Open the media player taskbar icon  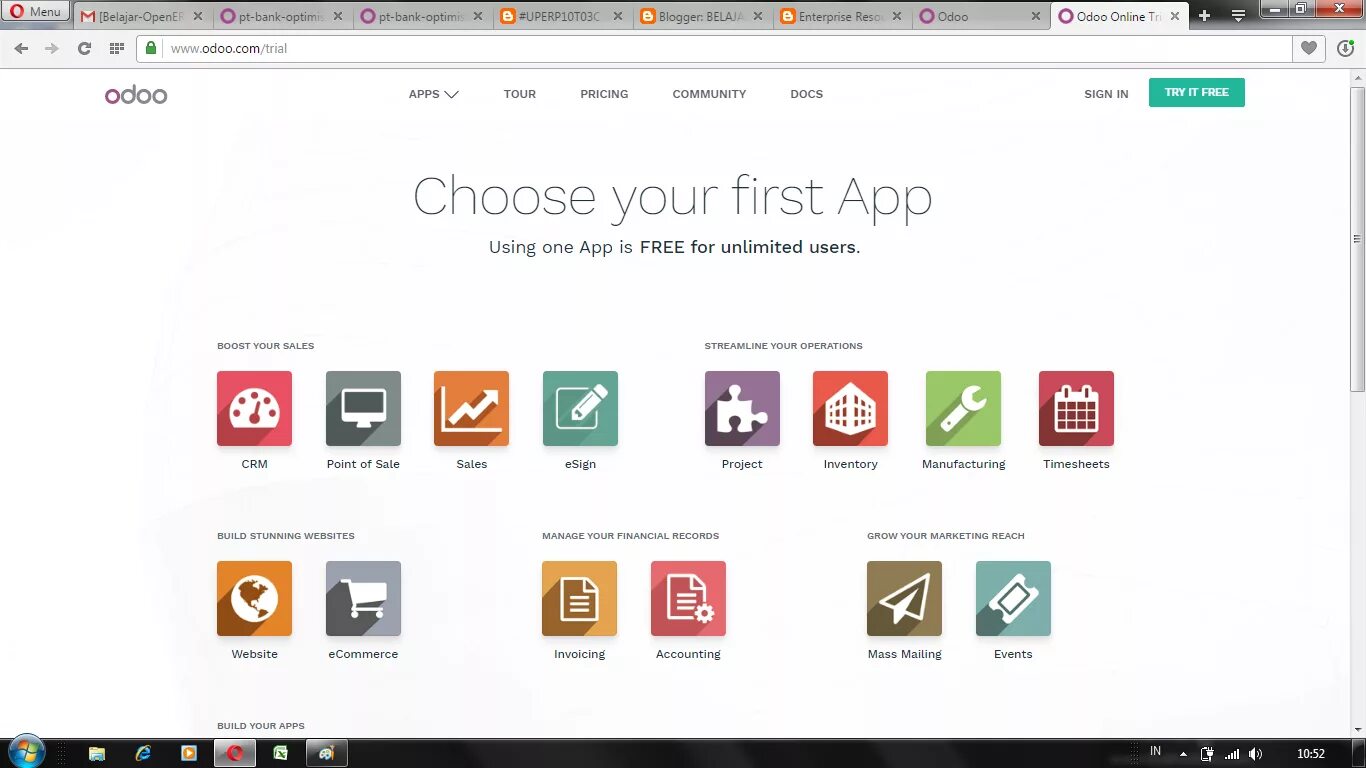189,753
